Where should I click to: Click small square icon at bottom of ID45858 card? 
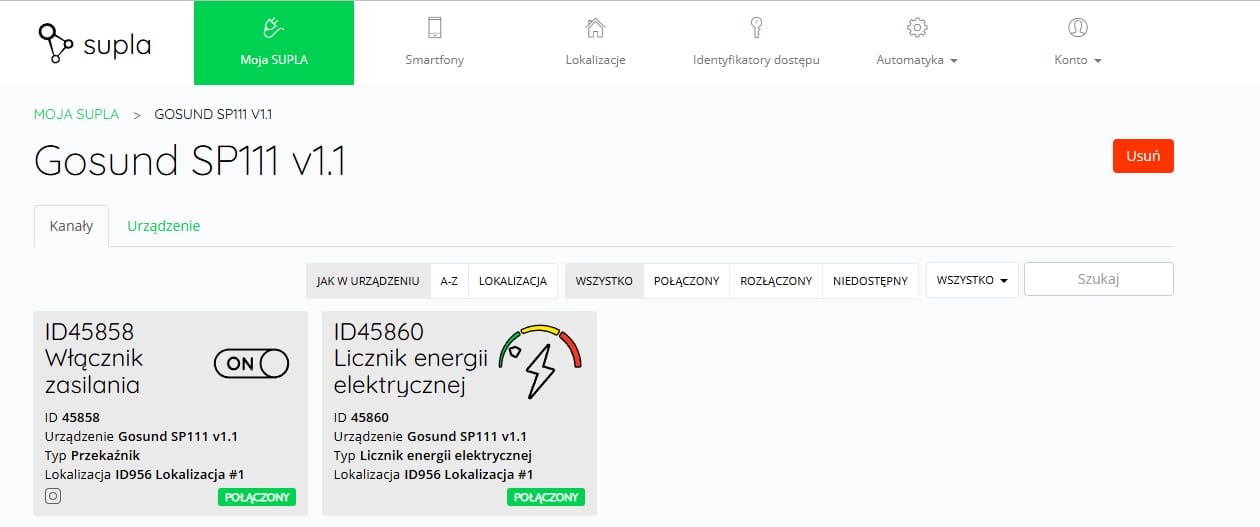click(x=53, y=496)
